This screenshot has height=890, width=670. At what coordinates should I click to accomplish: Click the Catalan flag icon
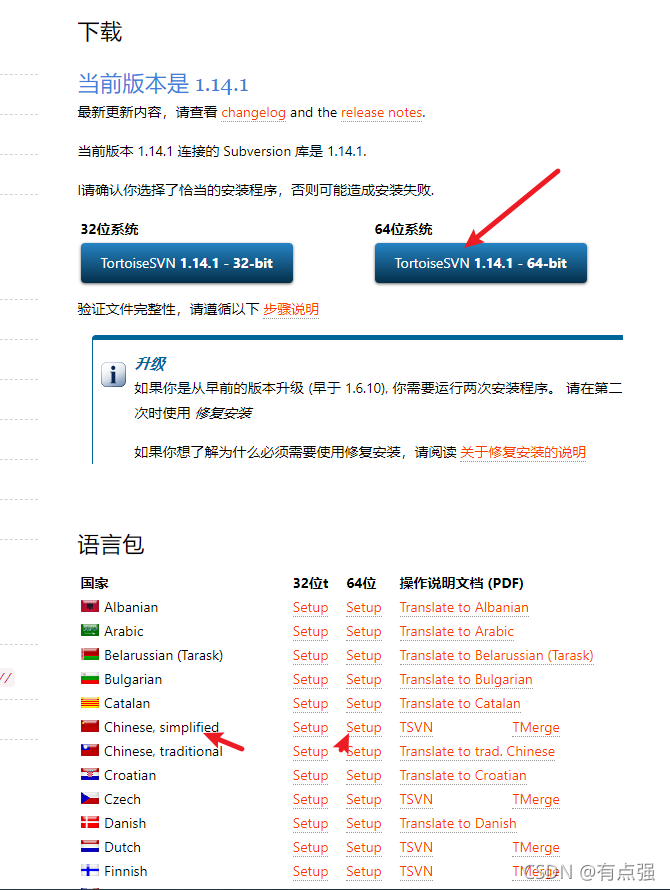coord(90,703)
